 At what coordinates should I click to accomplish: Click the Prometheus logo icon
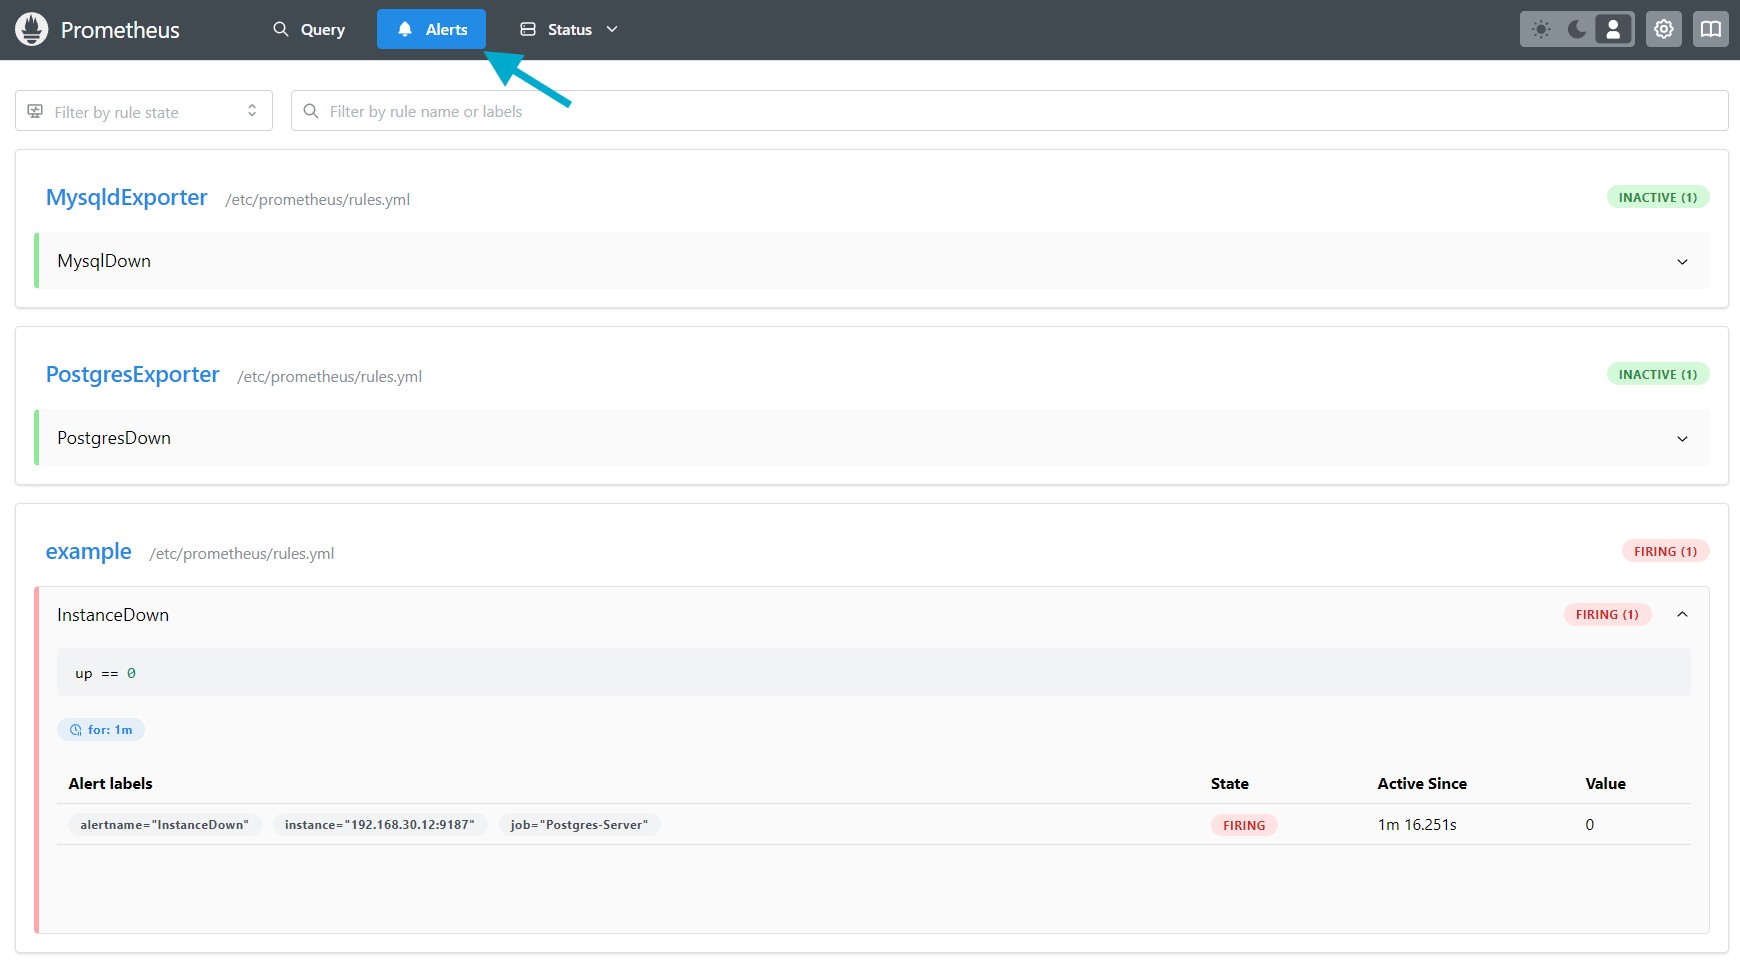click(31, 29)
